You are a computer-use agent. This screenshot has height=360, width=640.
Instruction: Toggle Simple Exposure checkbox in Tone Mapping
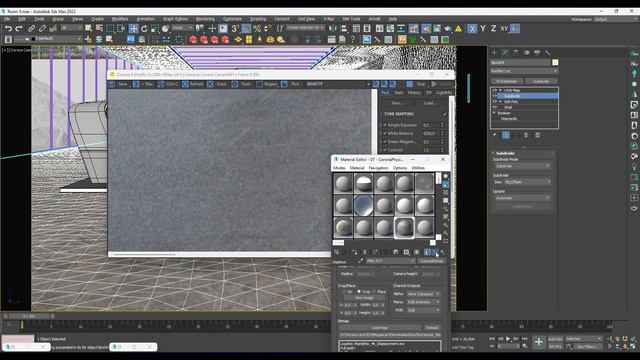(384, 125)
